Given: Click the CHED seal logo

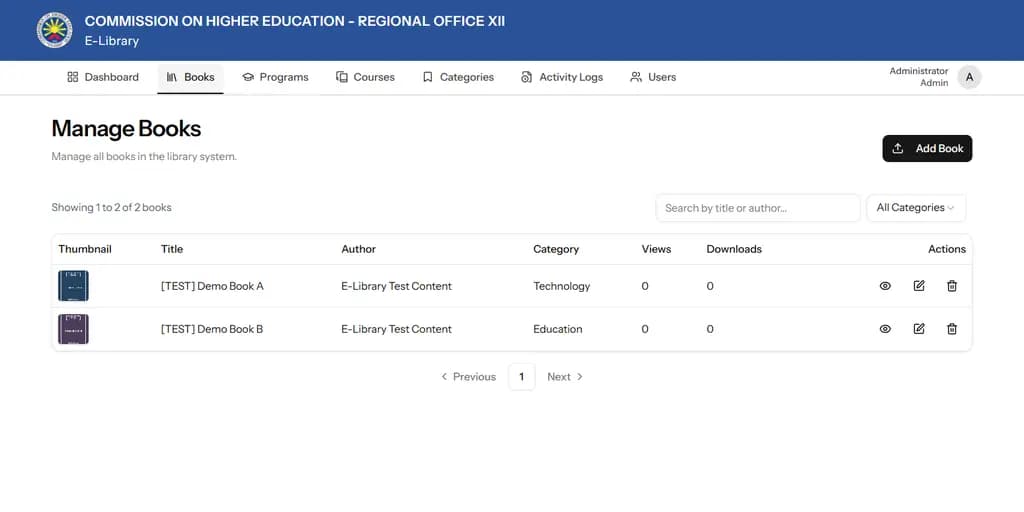Looking at the screenshot, I should [54, 30].
